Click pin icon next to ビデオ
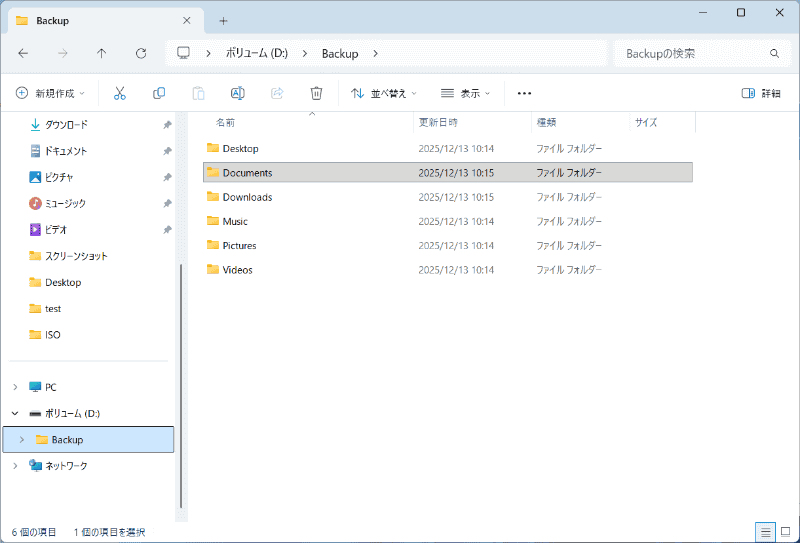This screenshot has height=543, width=800. pyautogui.click(x=167, y=230)
